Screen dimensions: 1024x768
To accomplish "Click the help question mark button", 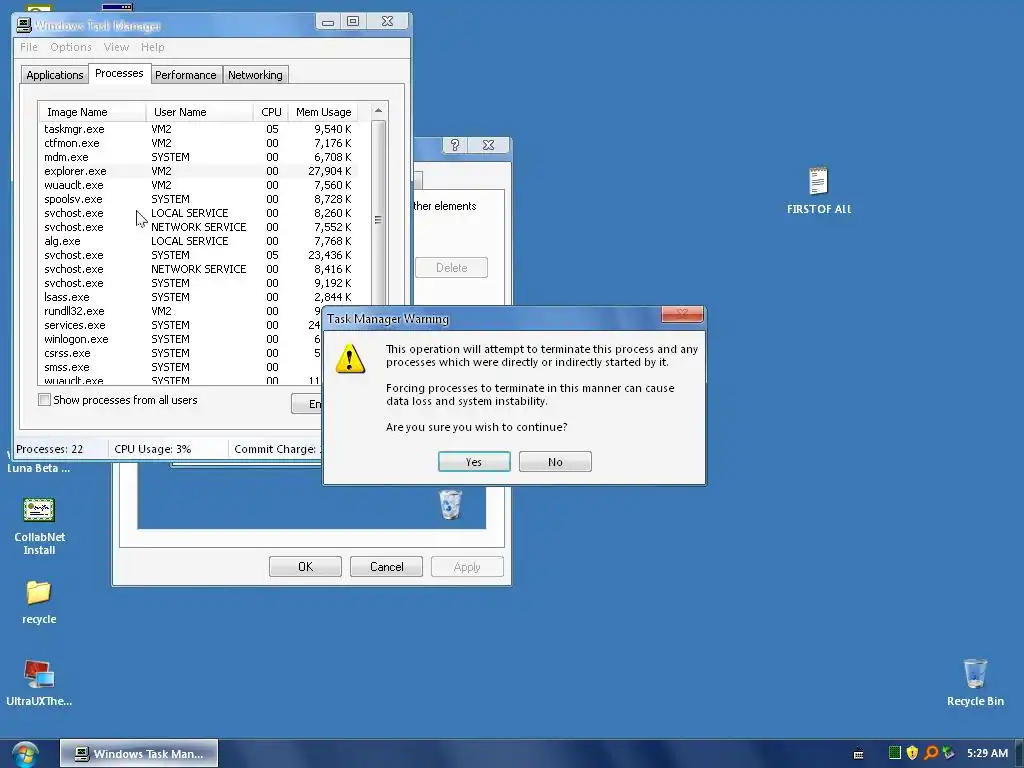I will [x=455, y=145].
